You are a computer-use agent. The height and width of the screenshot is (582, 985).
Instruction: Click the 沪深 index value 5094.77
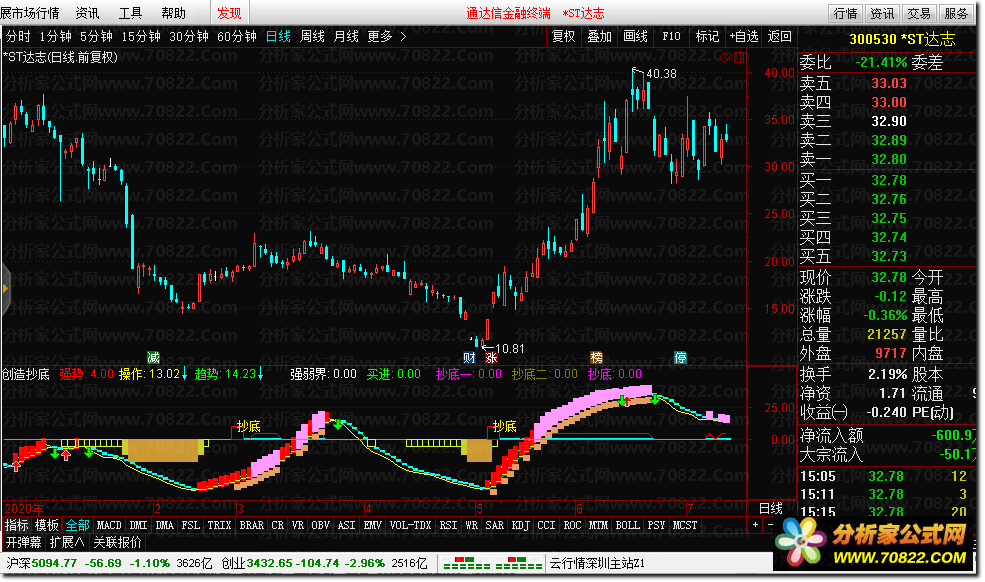click(x=54, y=563)
